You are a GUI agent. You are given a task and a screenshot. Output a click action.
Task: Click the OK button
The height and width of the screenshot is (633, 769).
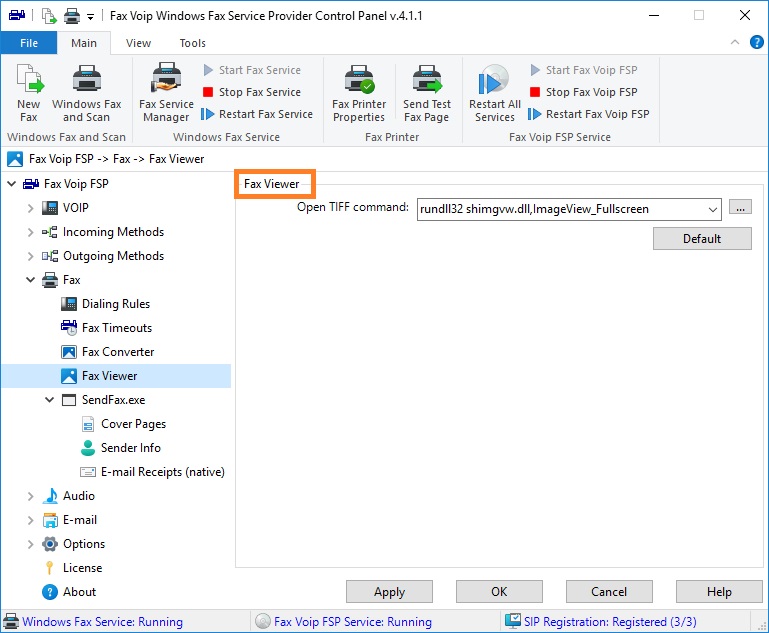pyautogui.click(x=499, y=592)
